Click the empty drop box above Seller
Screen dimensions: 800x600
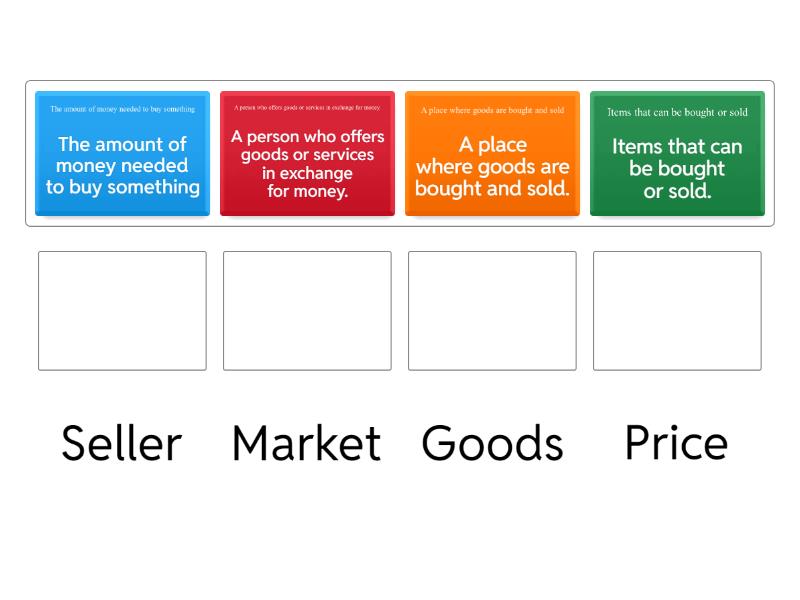pyautogui.click(x=122, y=310)
